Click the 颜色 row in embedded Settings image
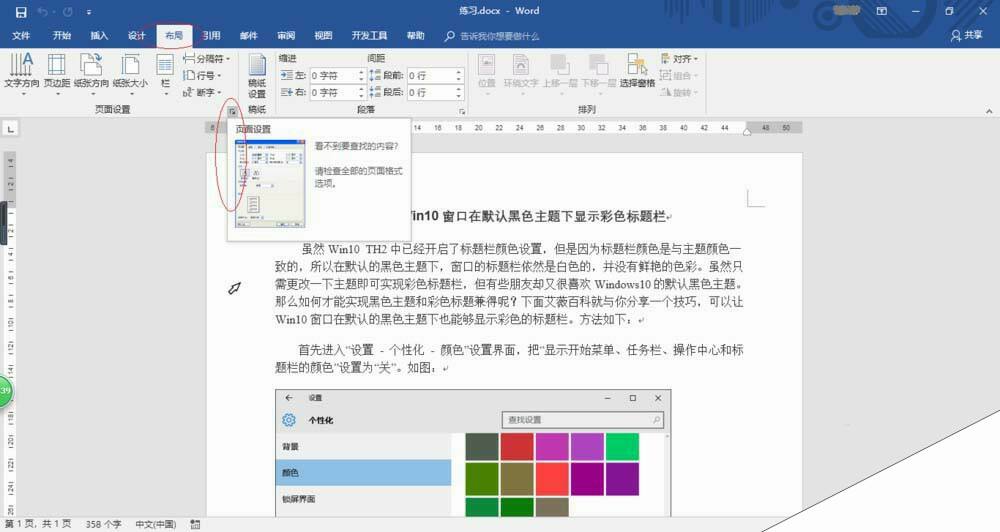The image size is (1000, 532). pyautogui.click(x=364, y=473)
